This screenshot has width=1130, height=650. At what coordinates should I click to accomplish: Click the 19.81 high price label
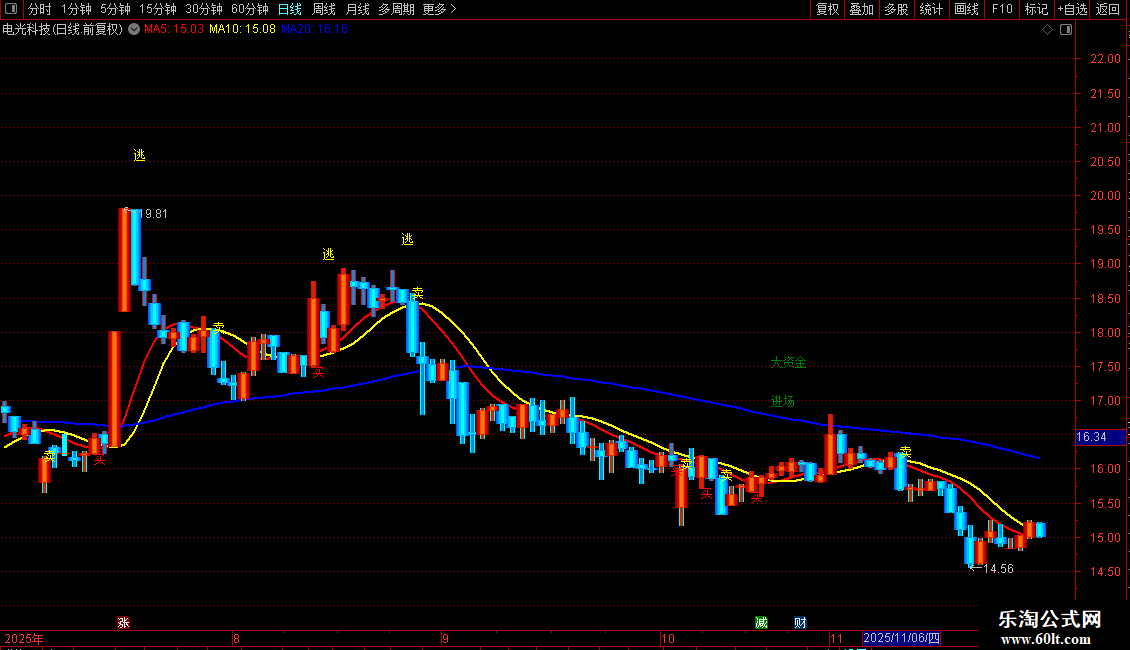coord(152,214)
